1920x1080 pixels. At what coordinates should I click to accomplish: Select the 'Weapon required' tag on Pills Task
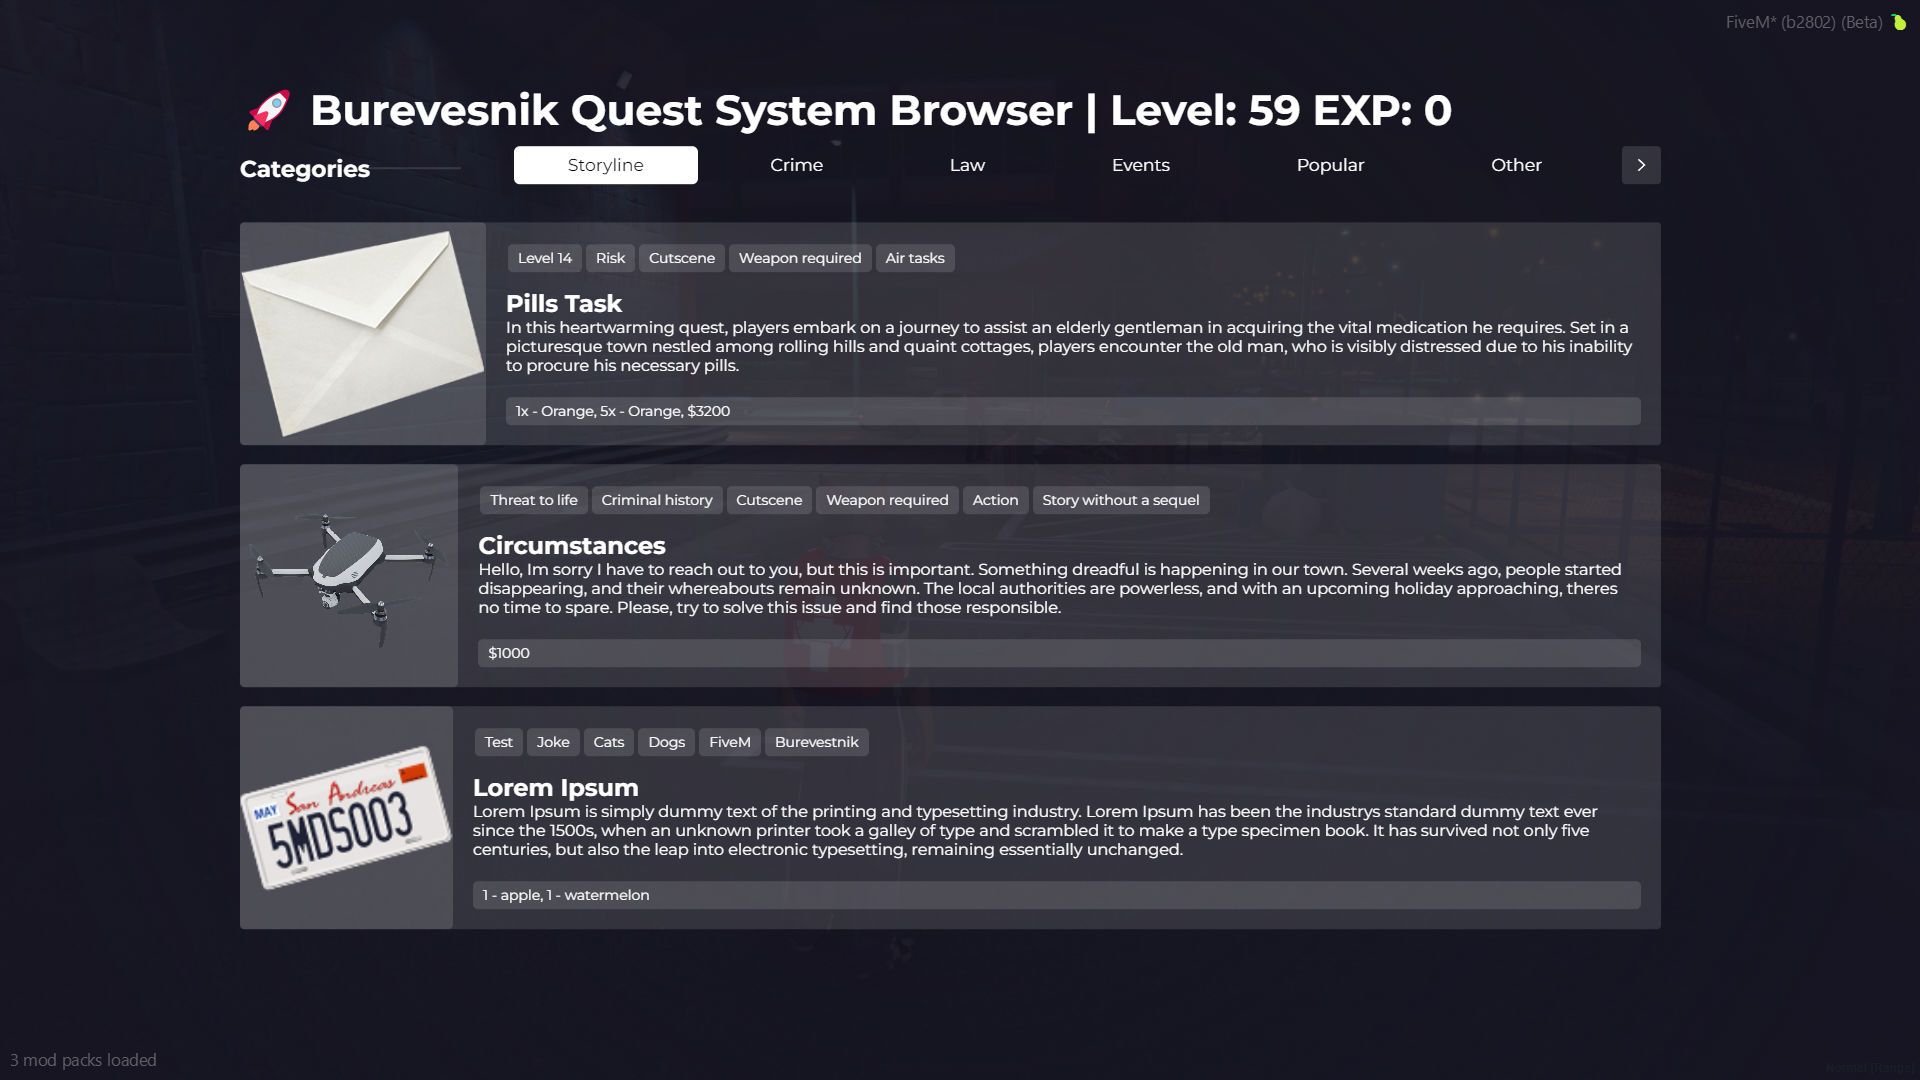click(x=799, y=258)
